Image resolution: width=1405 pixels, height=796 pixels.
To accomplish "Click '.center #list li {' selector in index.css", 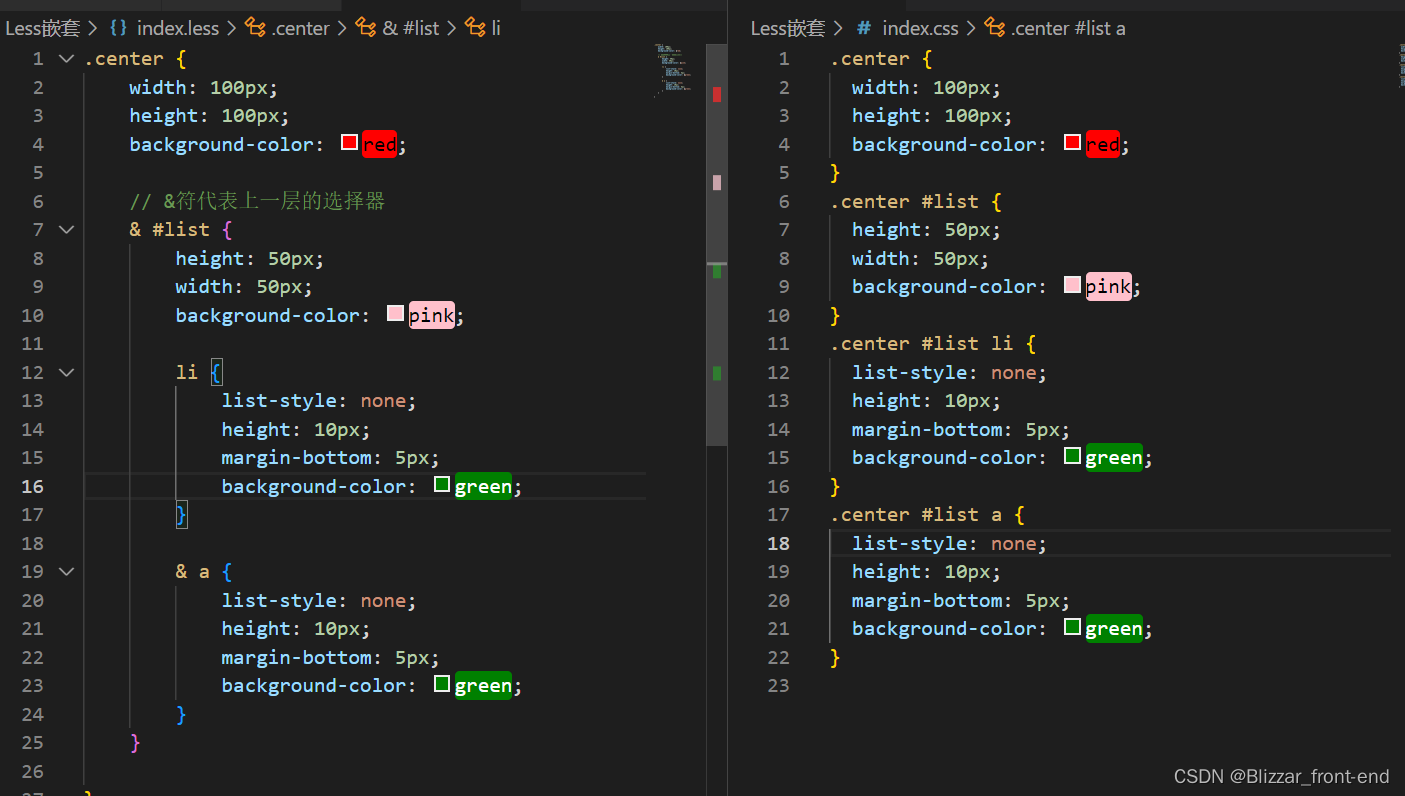I will [933, 344].
